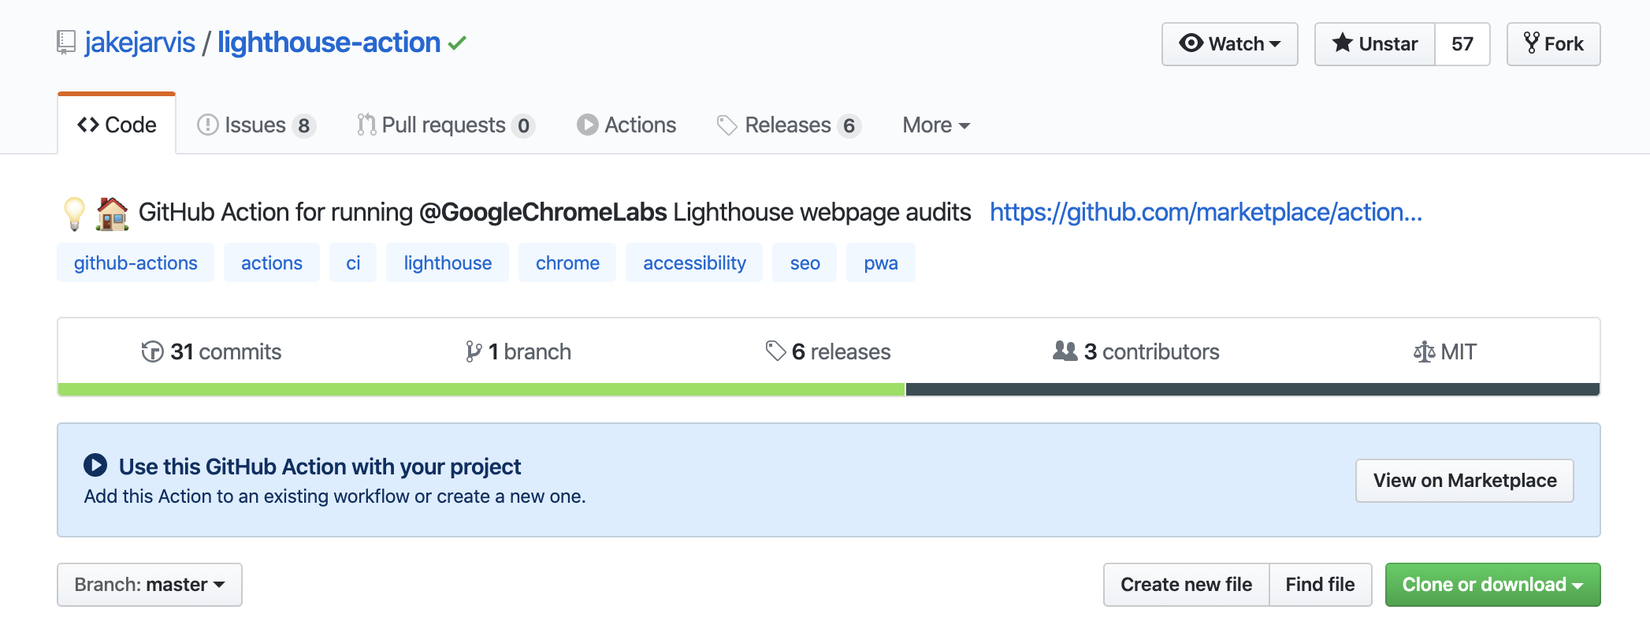Click the tag icon beside 6 releases
The image size is (1650, 621).
775,351
